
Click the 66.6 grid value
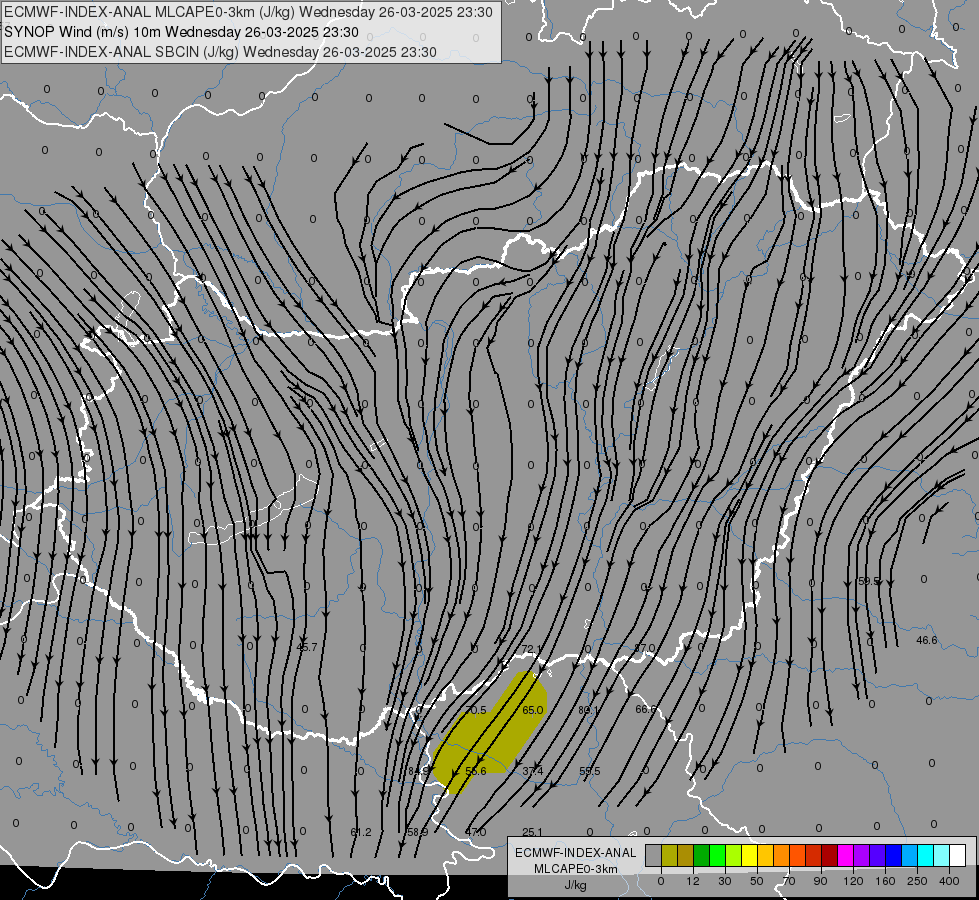pyautogui.click(x=646, y=710)
